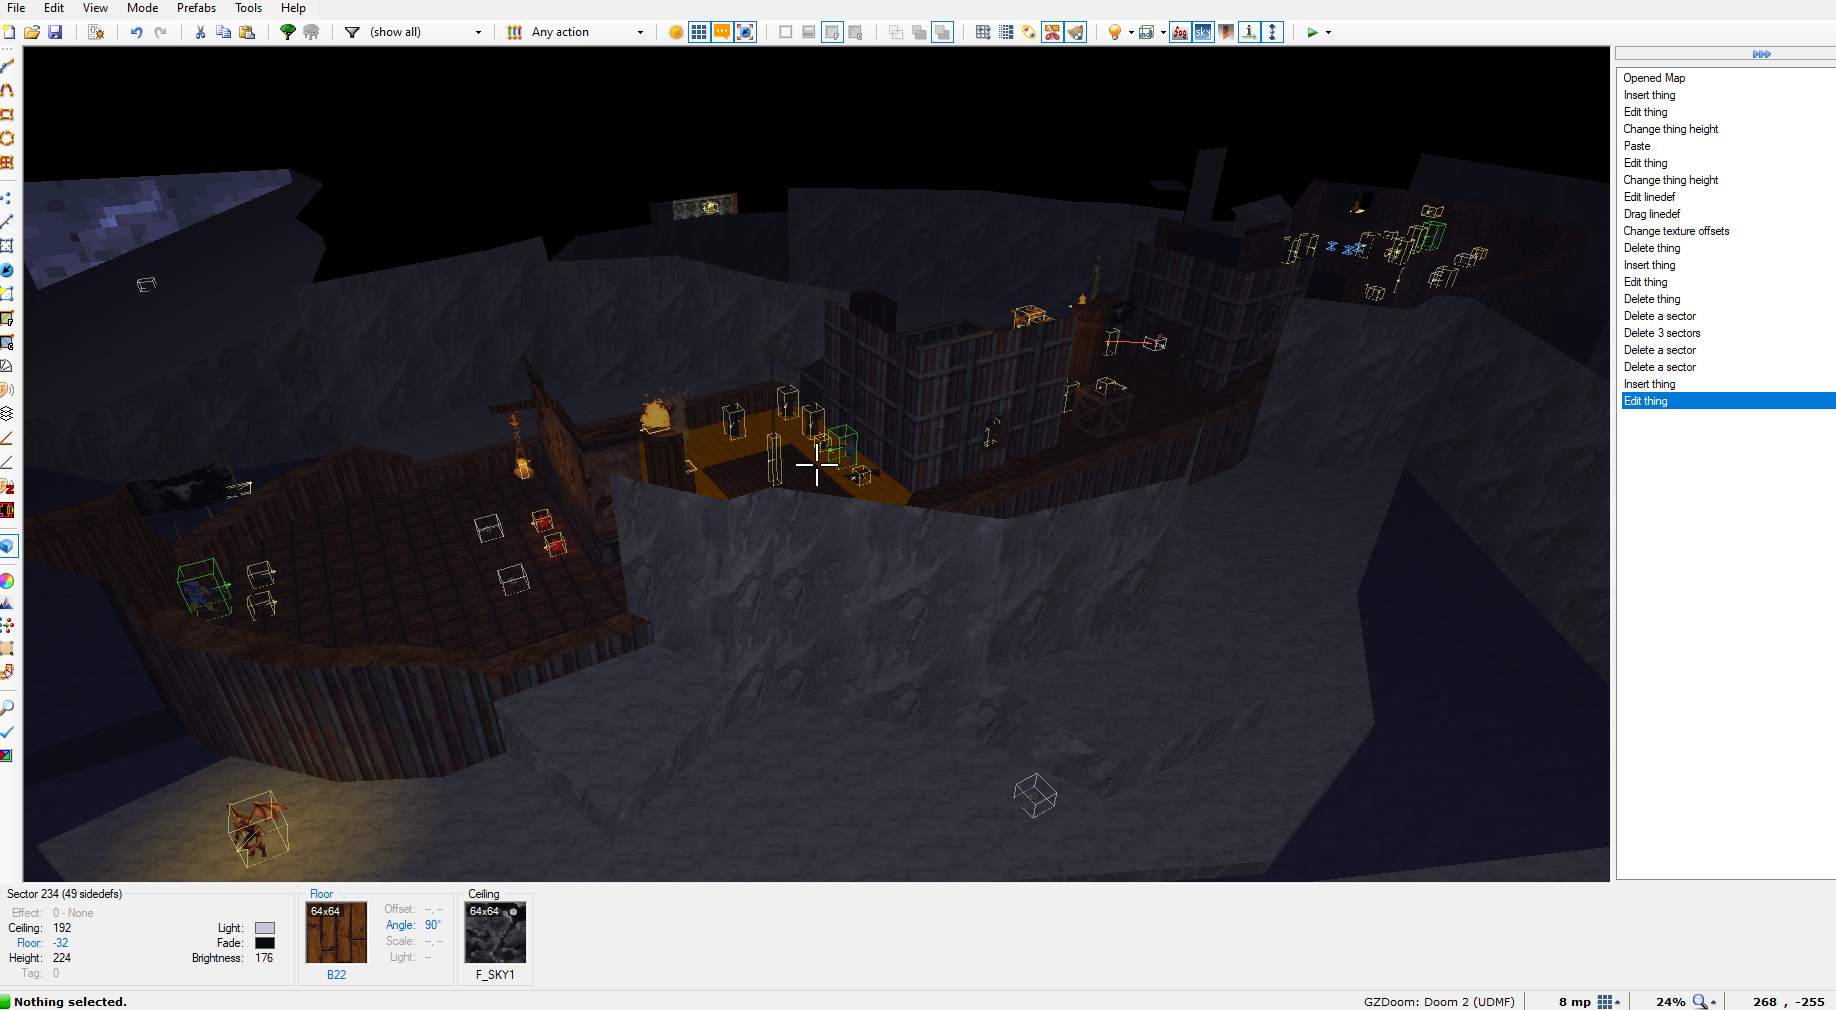The height and width of the screenshot is (1010, 1836).
Task: Open the Any action dropdown
Action: click(588, 32)
